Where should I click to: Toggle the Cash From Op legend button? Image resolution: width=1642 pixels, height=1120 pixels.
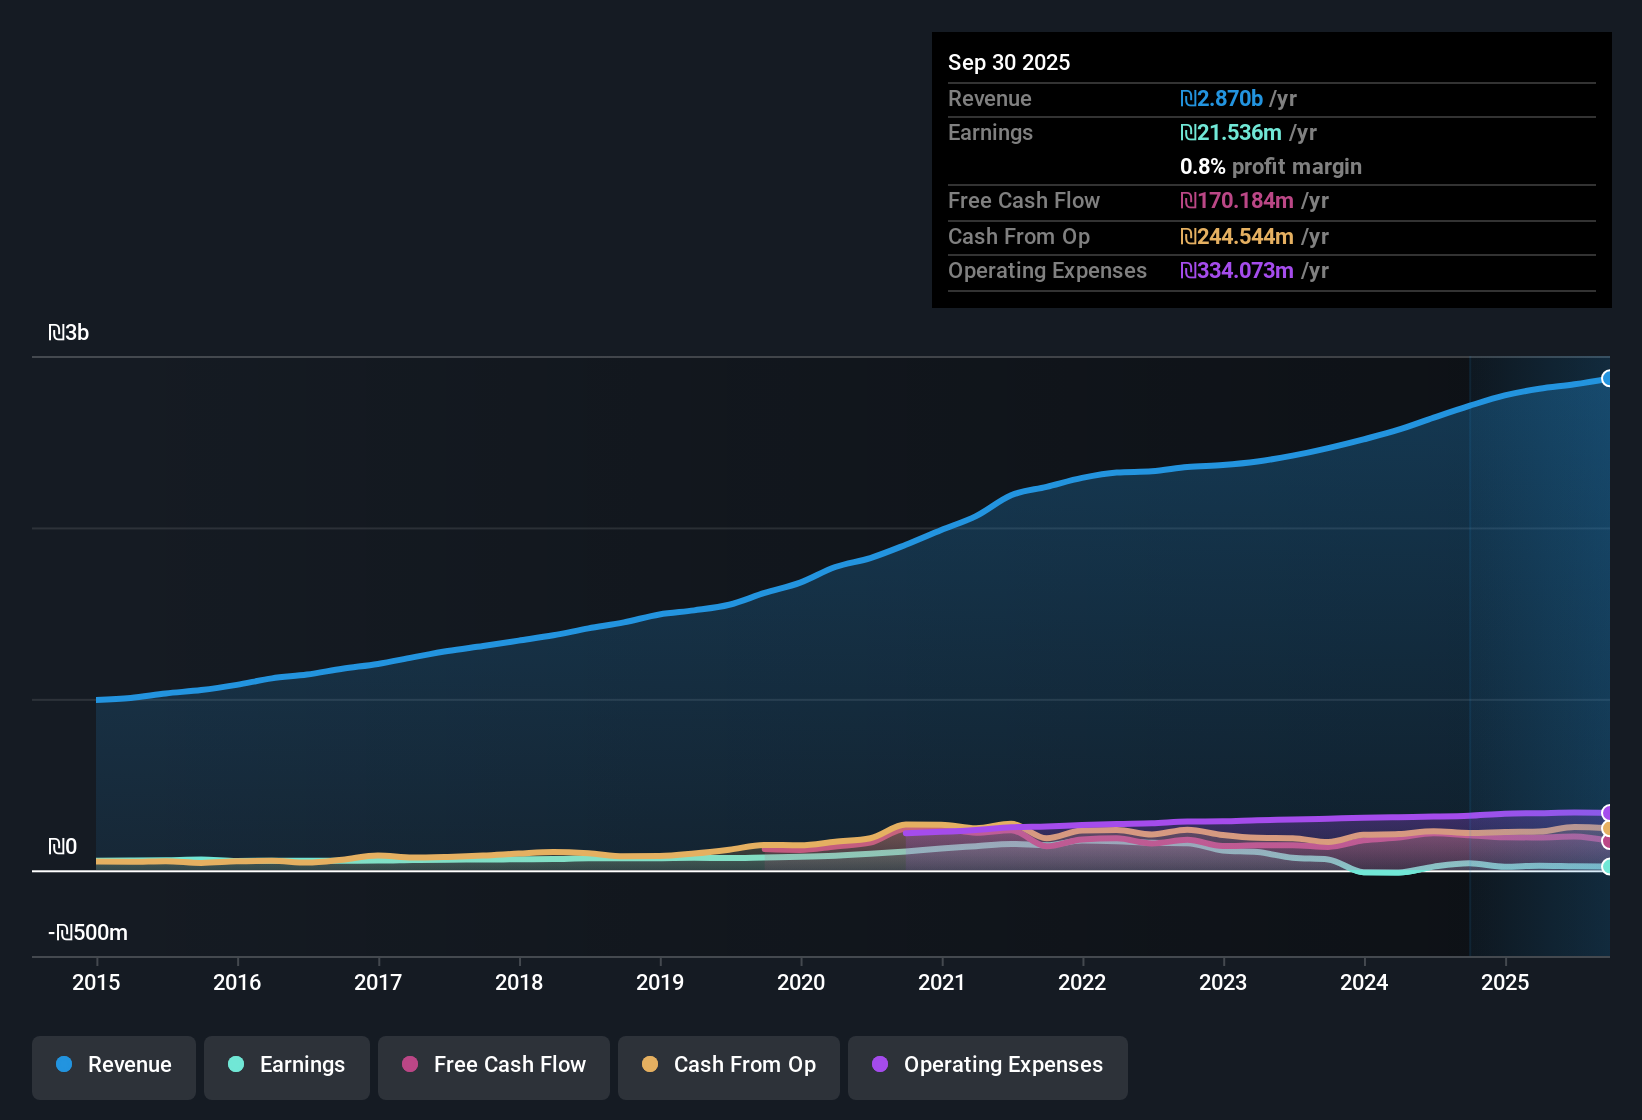click(729, 1067)
